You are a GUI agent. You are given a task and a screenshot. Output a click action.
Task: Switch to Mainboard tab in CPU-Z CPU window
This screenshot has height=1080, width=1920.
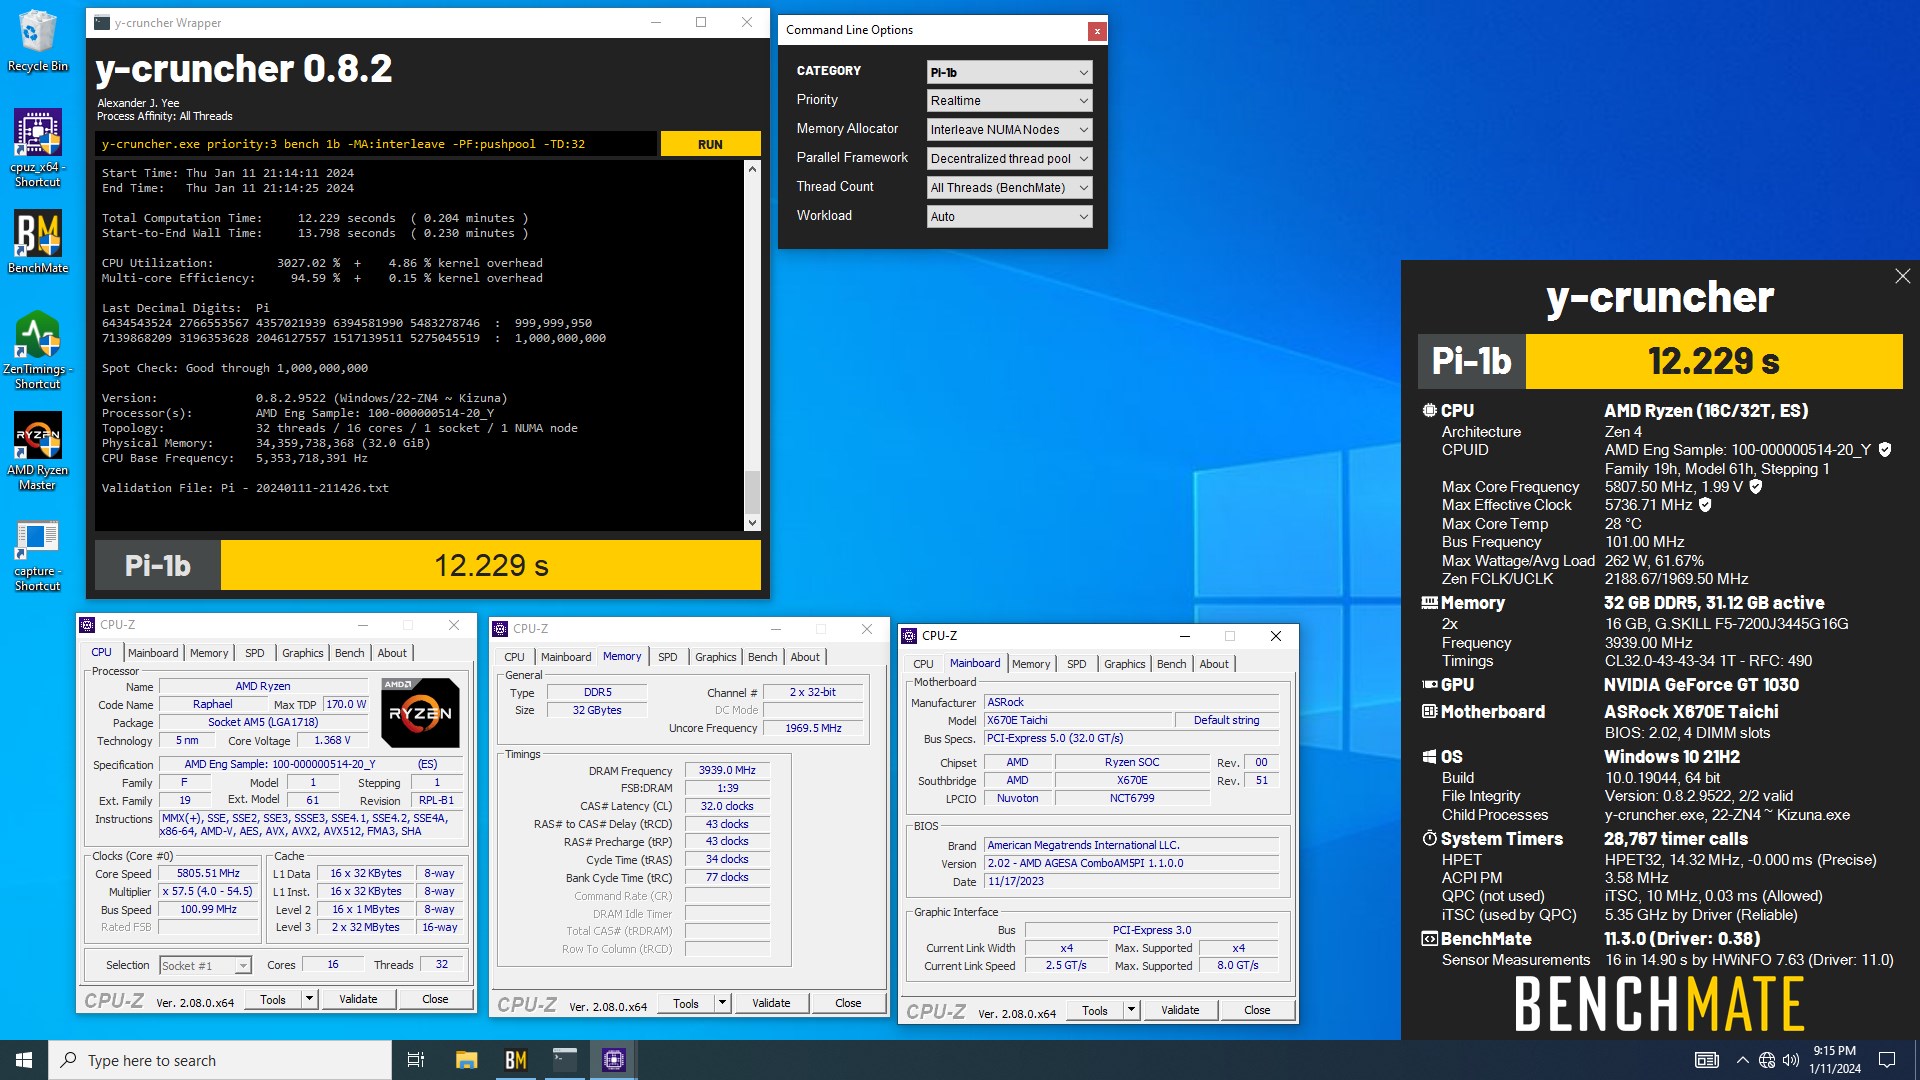click(x=153, y=653)
